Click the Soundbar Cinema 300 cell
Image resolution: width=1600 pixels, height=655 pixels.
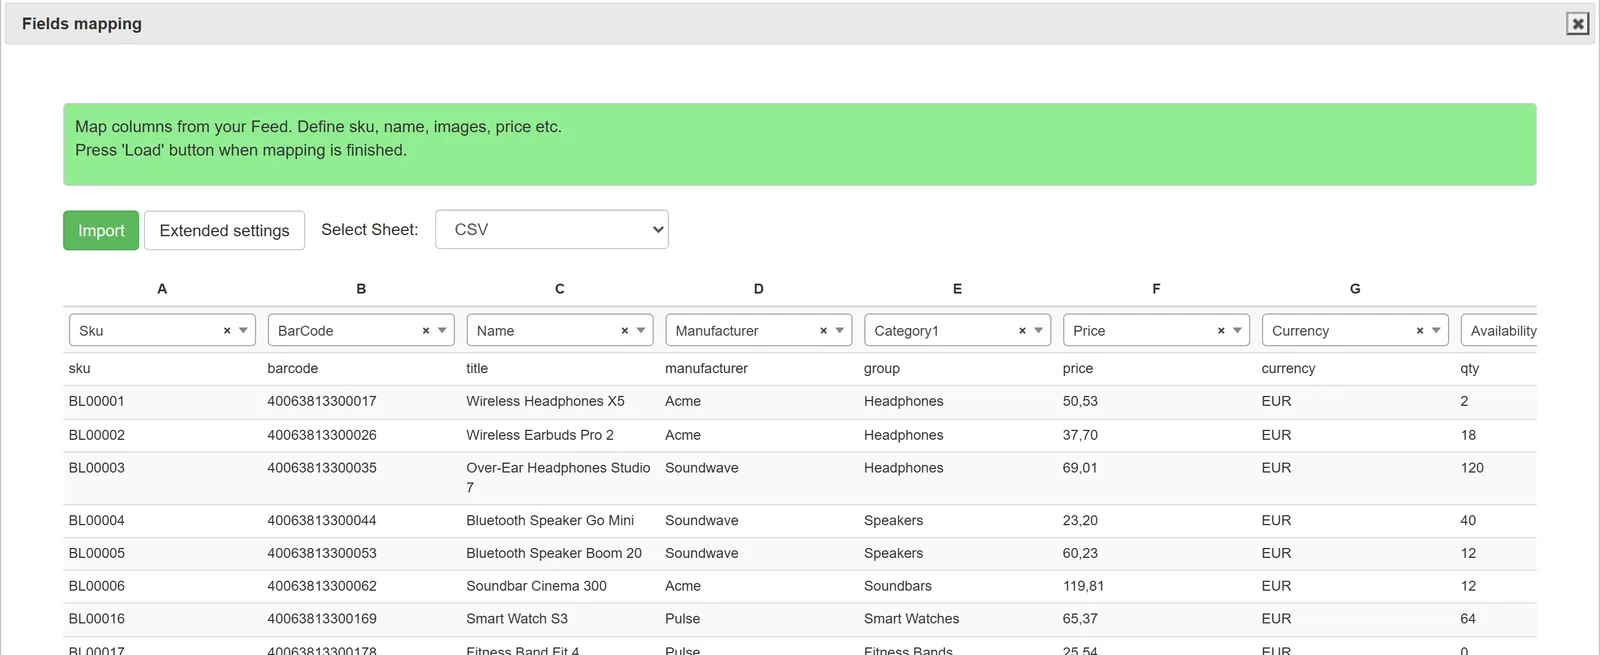(x=536, y=586)
